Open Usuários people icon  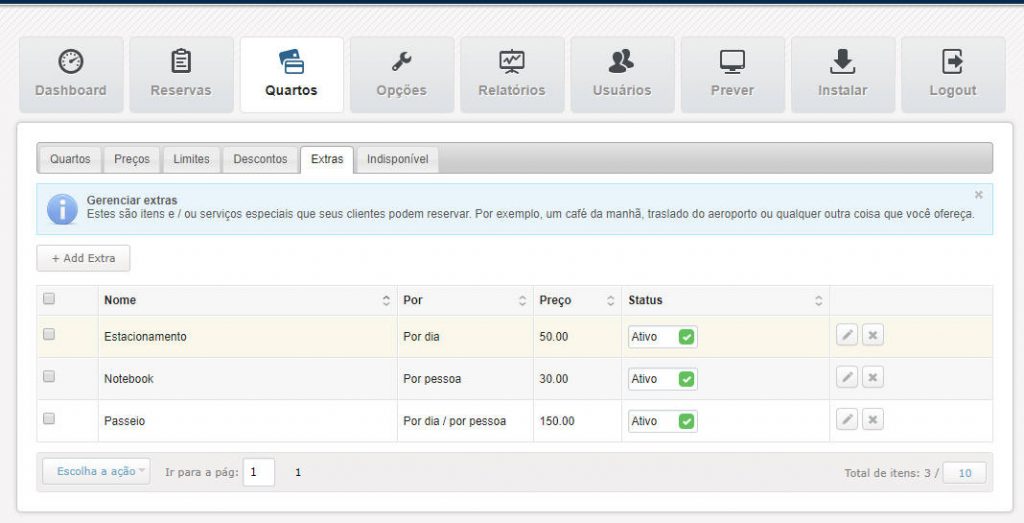click(x=622, y=62)
